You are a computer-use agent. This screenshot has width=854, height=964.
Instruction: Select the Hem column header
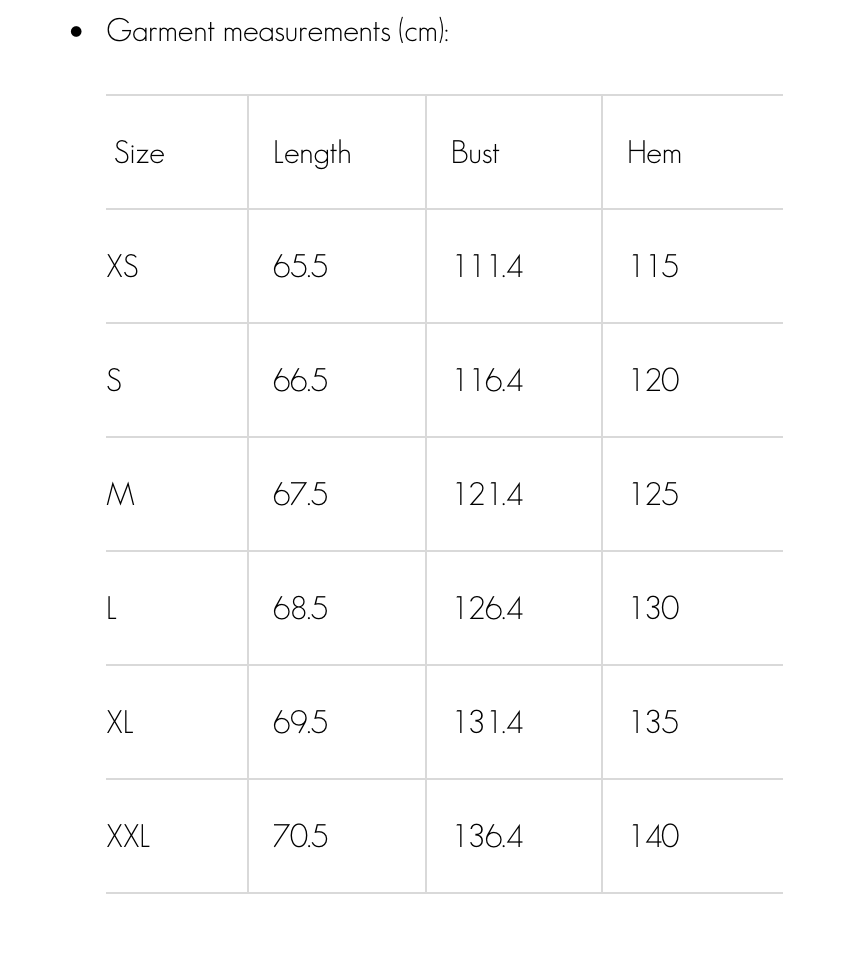click(x=654, y=153)
